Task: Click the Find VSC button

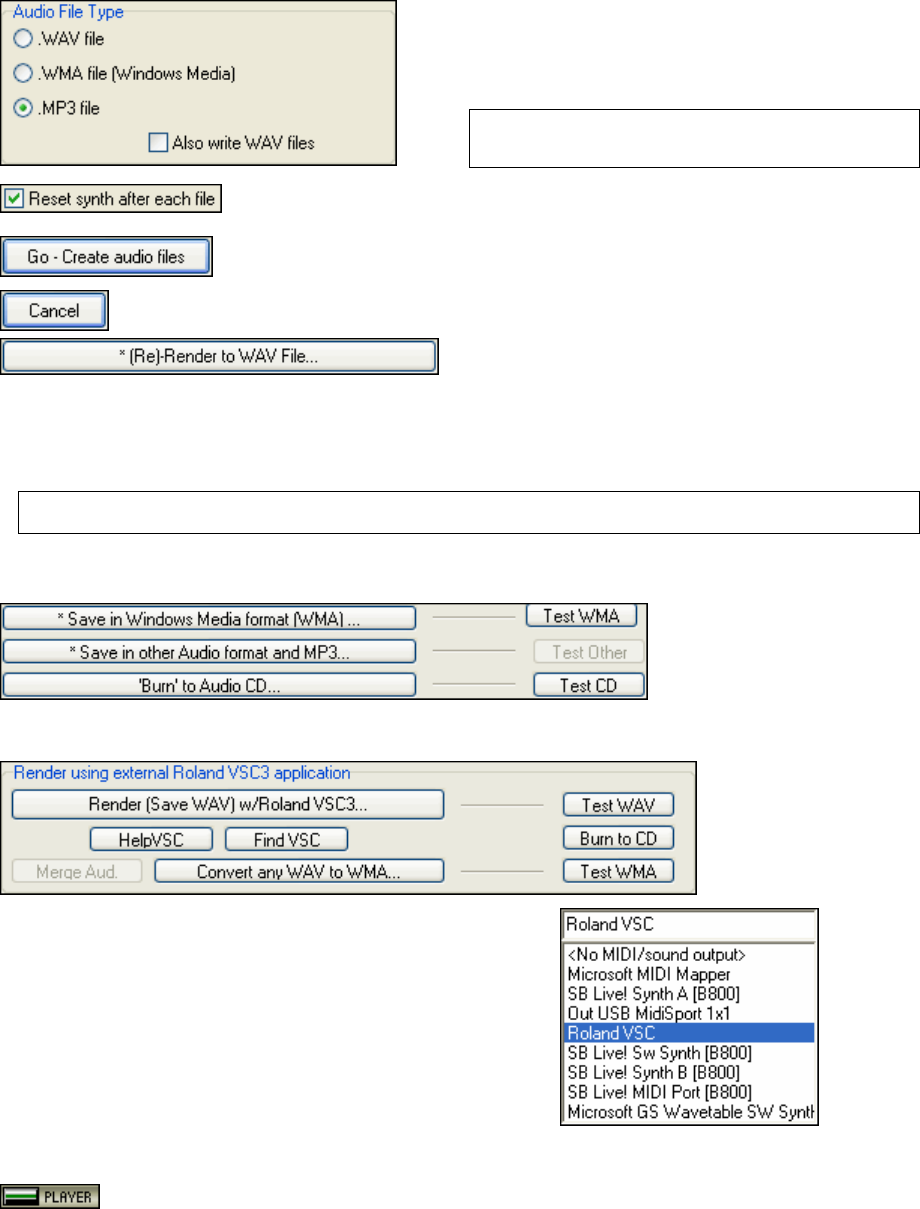Action: coord(286,839)
